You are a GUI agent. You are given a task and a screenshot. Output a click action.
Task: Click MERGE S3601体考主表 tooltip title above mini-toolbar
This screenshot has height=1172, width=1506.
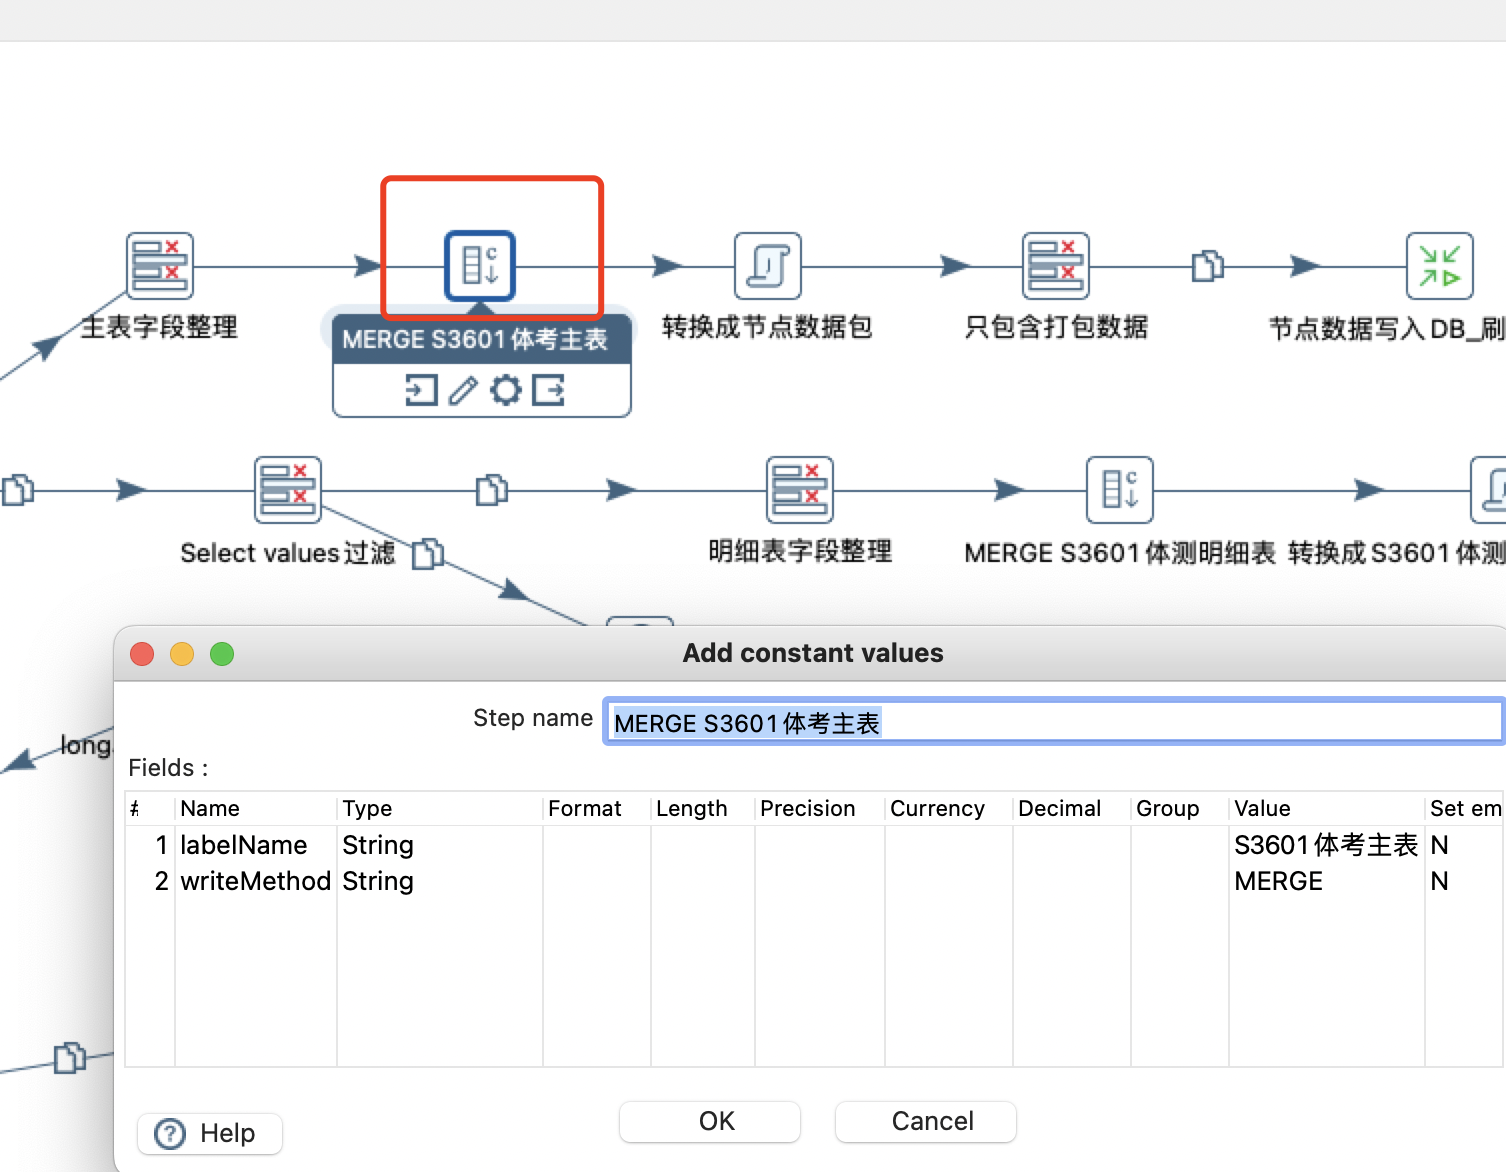(475, 340)
